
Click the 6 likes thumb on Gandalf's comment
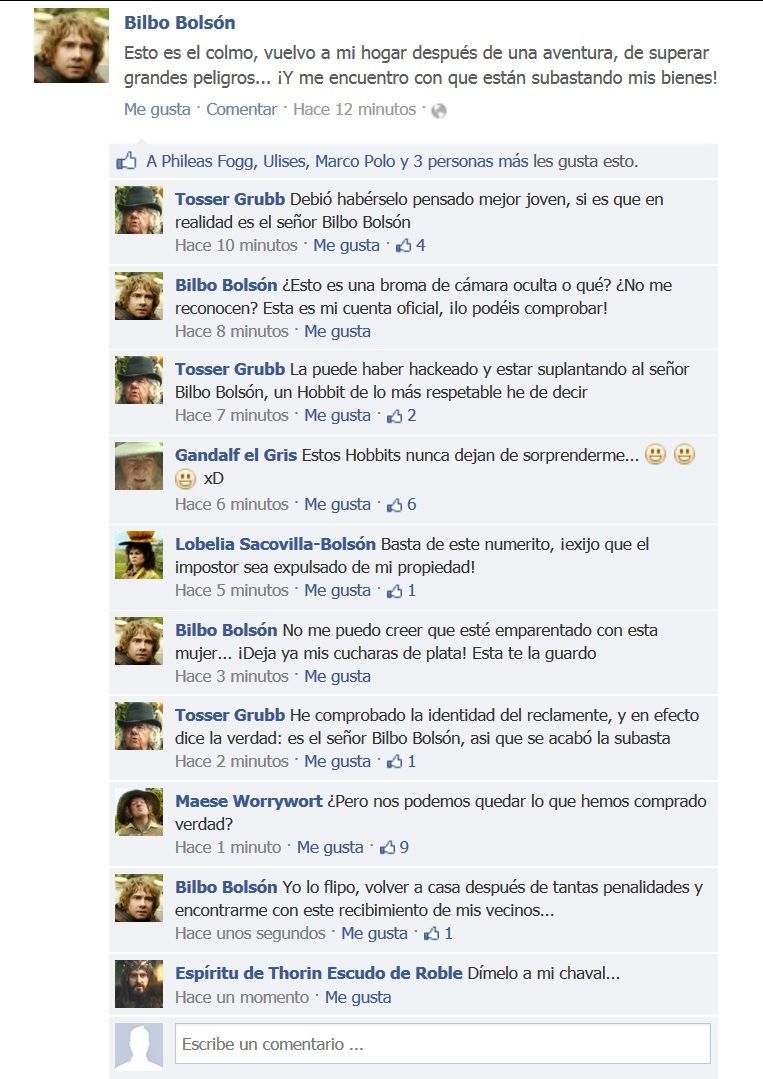(394, 505)
